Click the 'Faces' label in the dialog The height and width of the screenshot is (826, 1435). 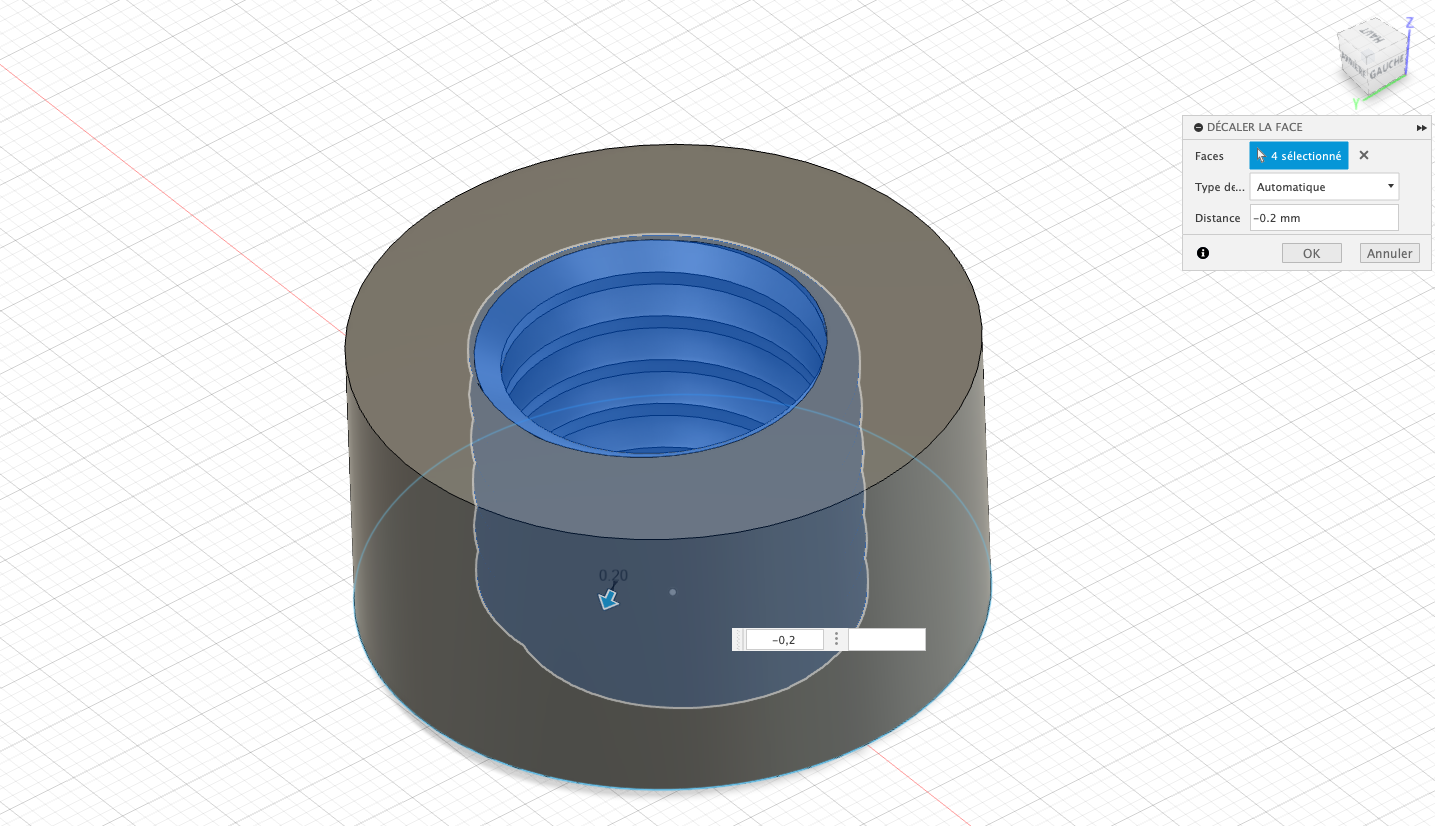1209,157
